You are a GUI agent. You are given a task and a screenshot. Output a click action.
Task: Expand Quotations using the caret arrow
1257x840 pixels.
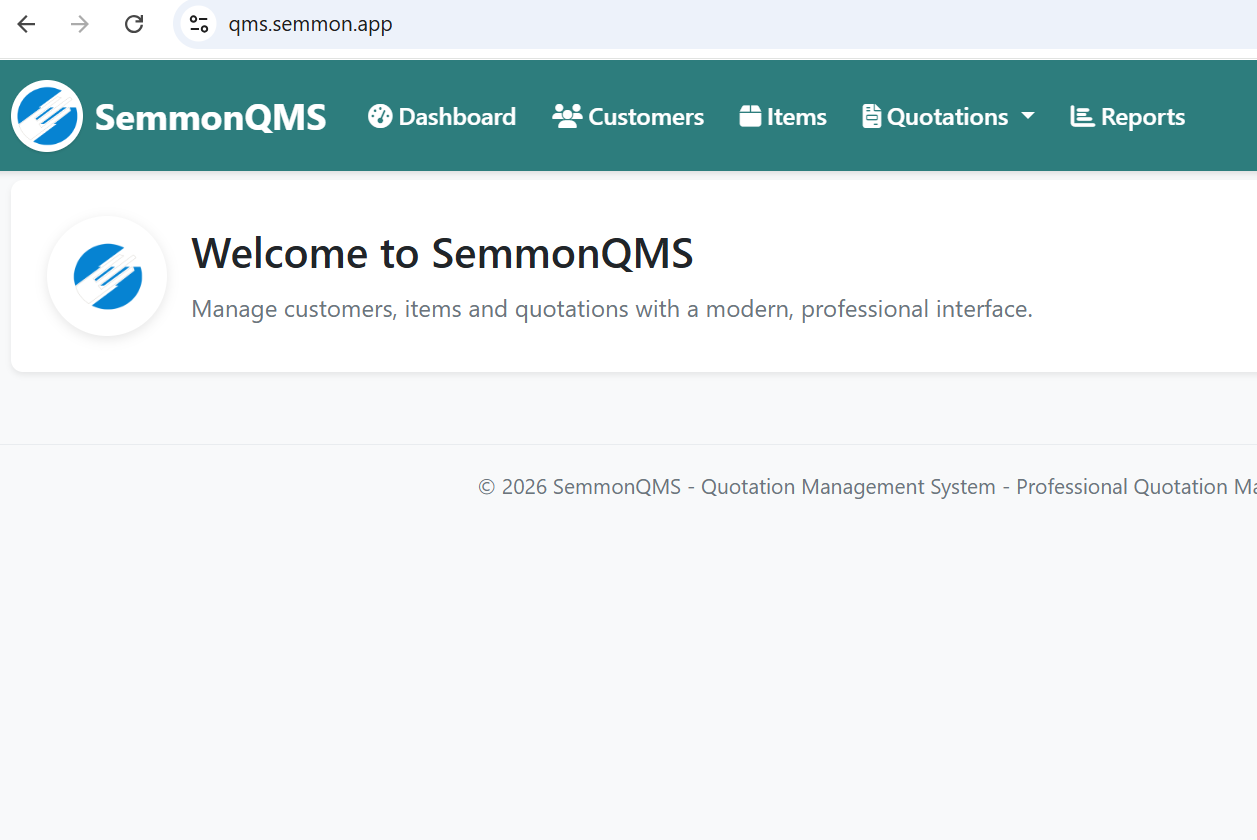pyautogui.click(x=1027, y=117)
